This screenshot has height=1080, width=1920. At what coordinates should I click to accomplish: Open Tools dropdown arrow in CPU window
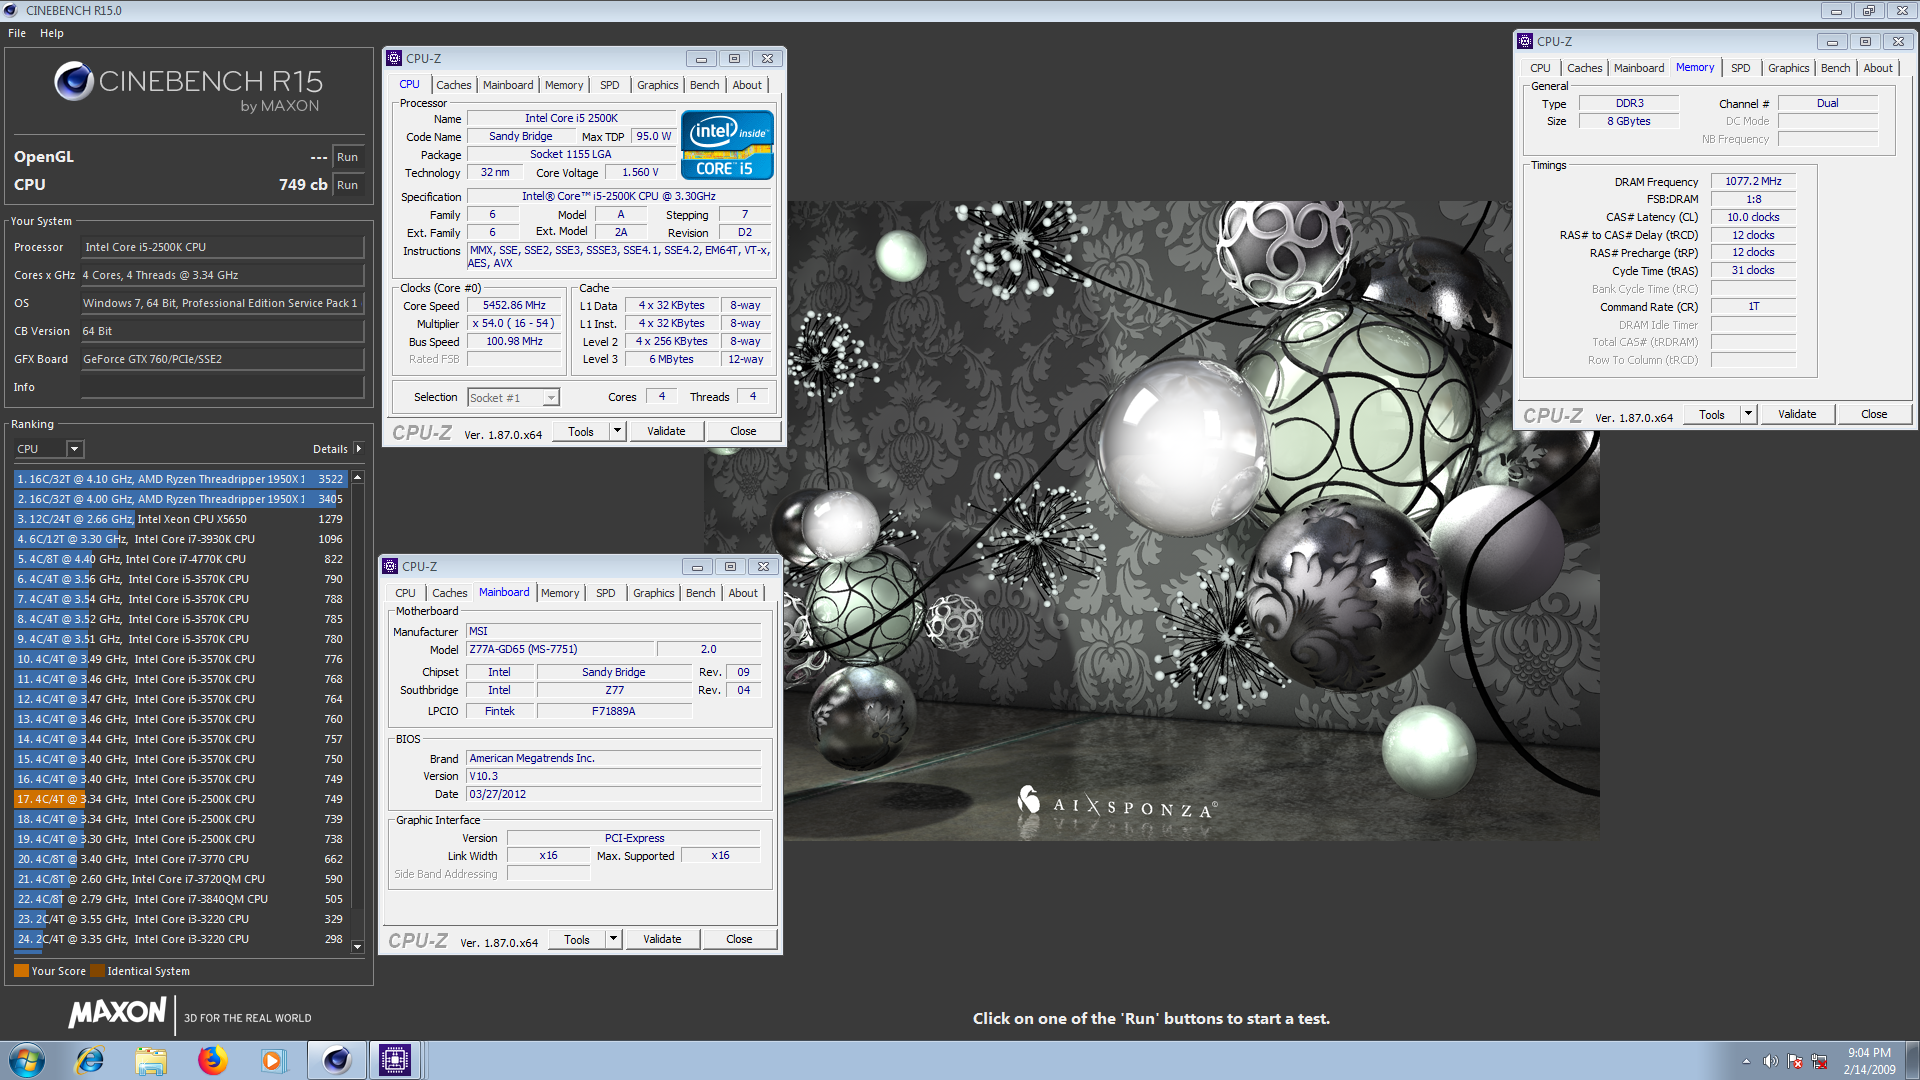pyautogui.click(x=617, y=431)
